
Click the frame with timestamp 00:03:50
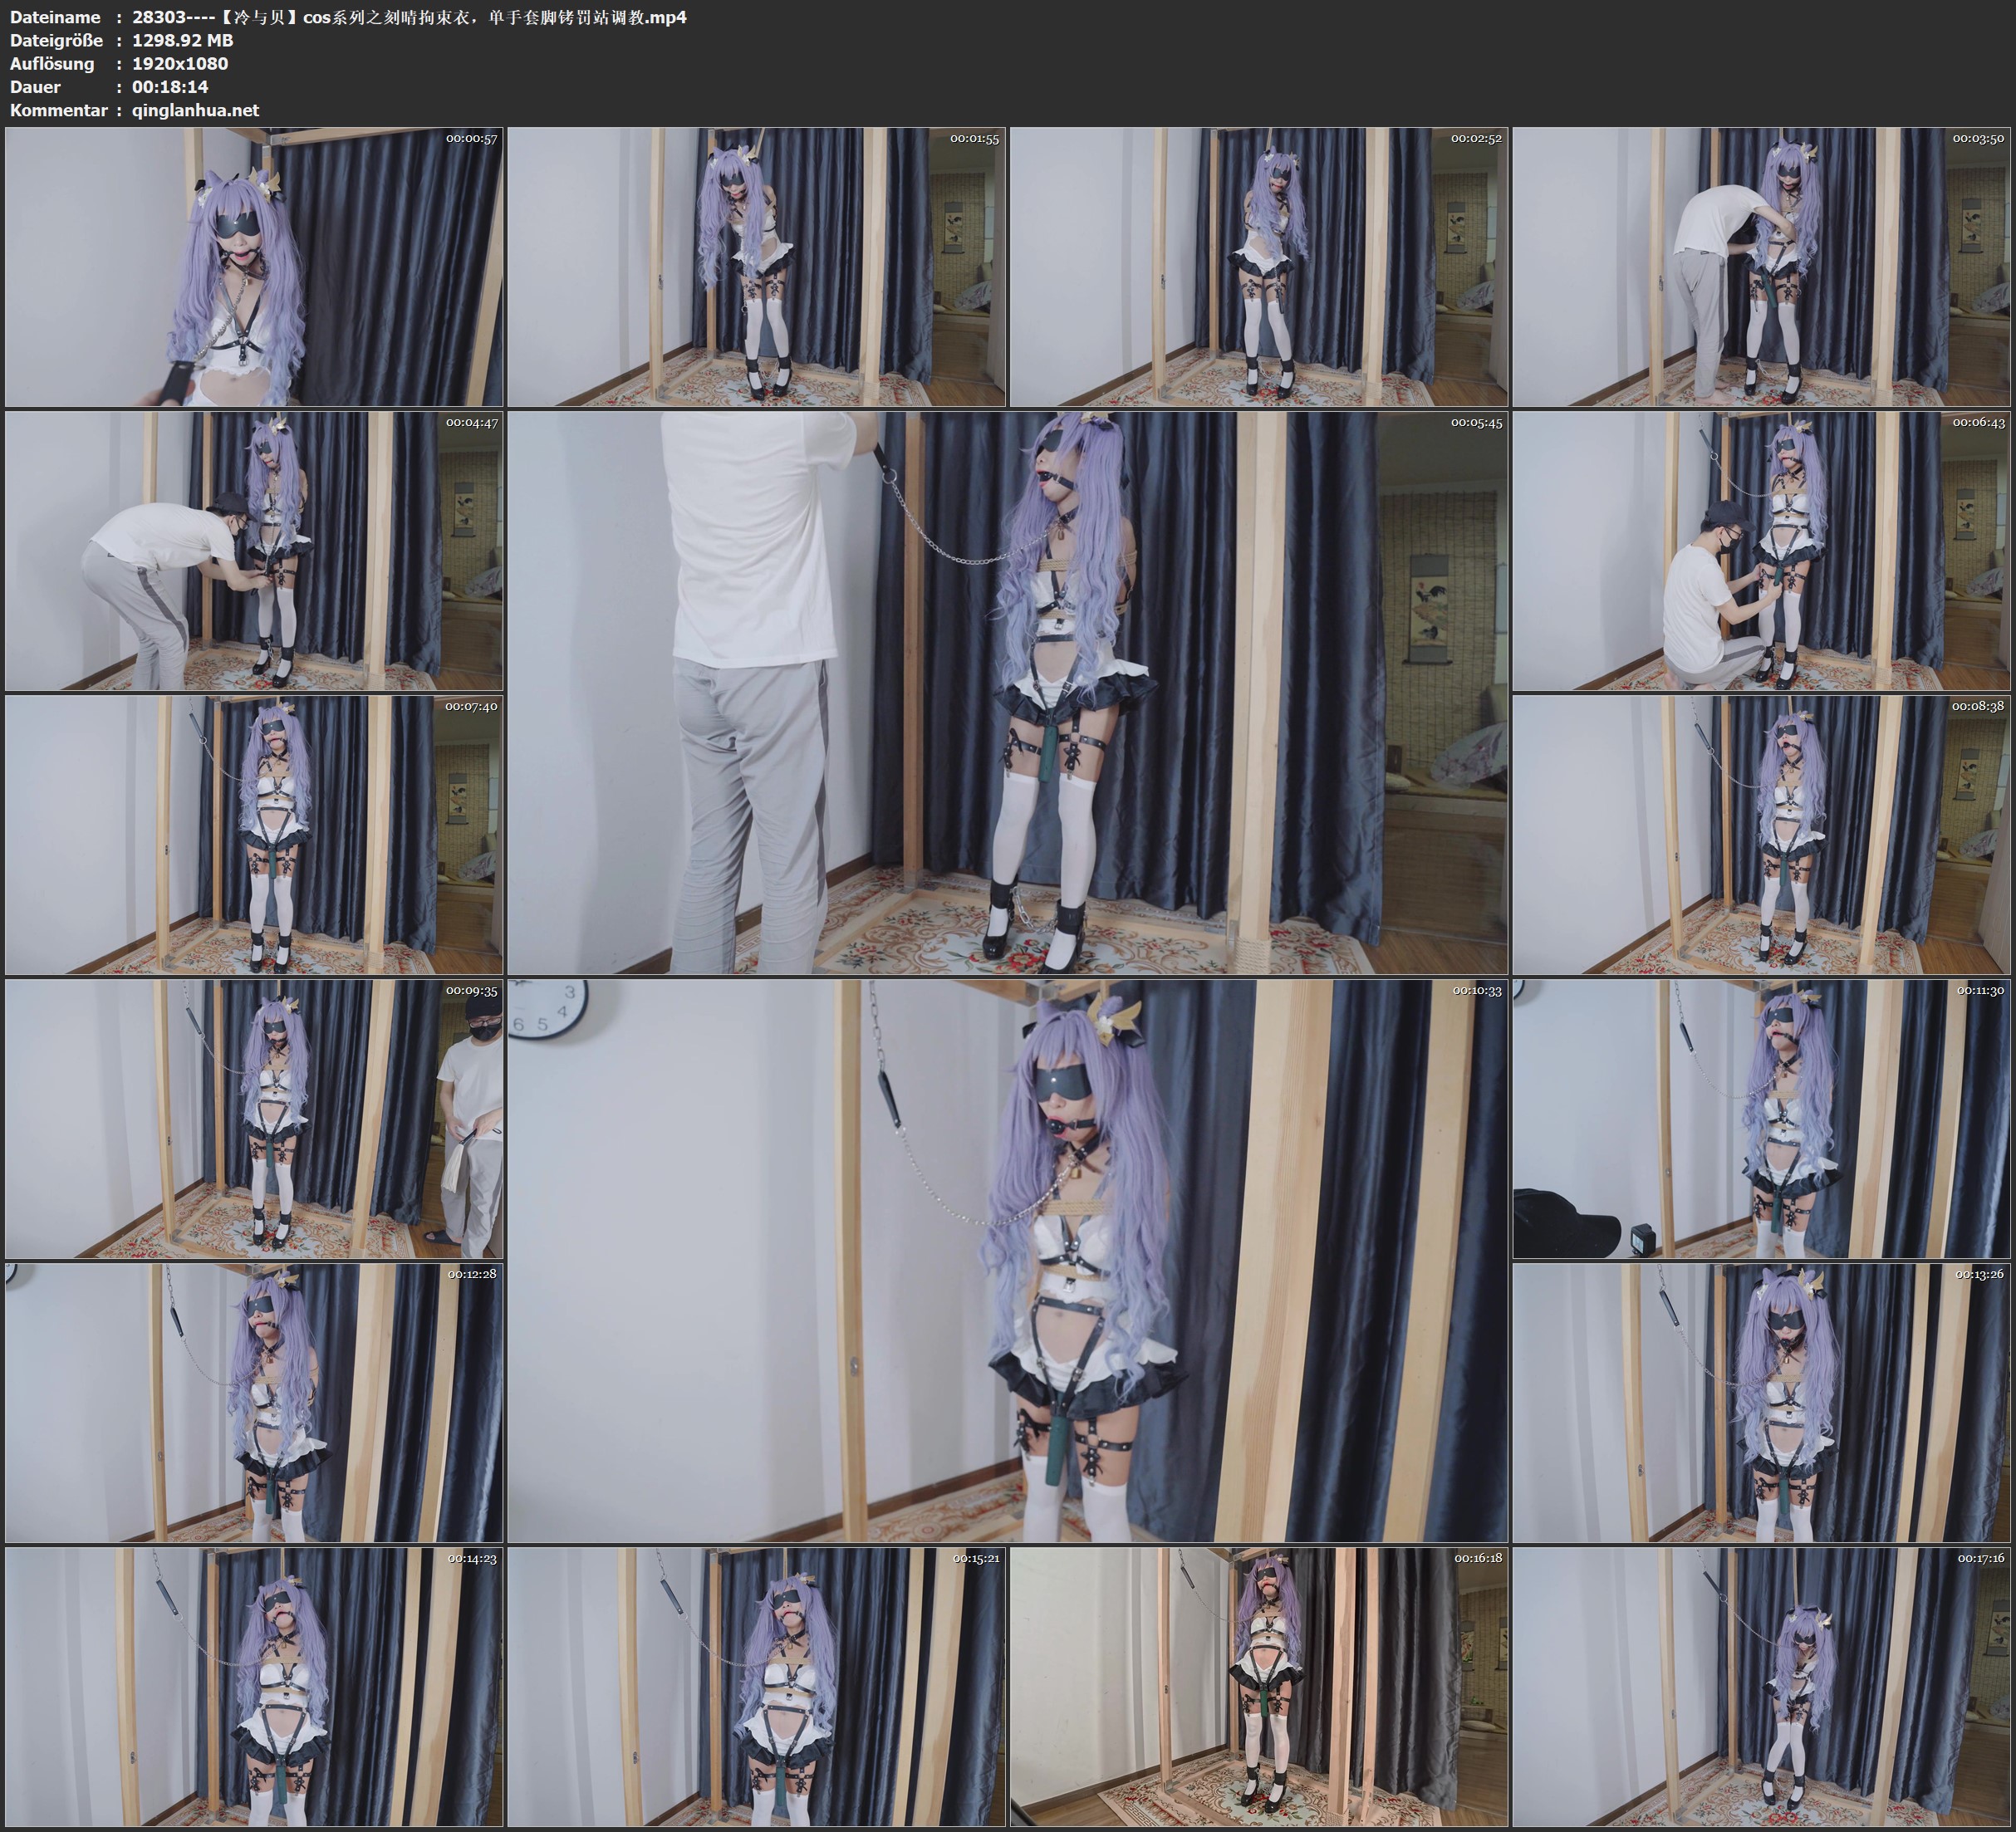[1762, 267]
